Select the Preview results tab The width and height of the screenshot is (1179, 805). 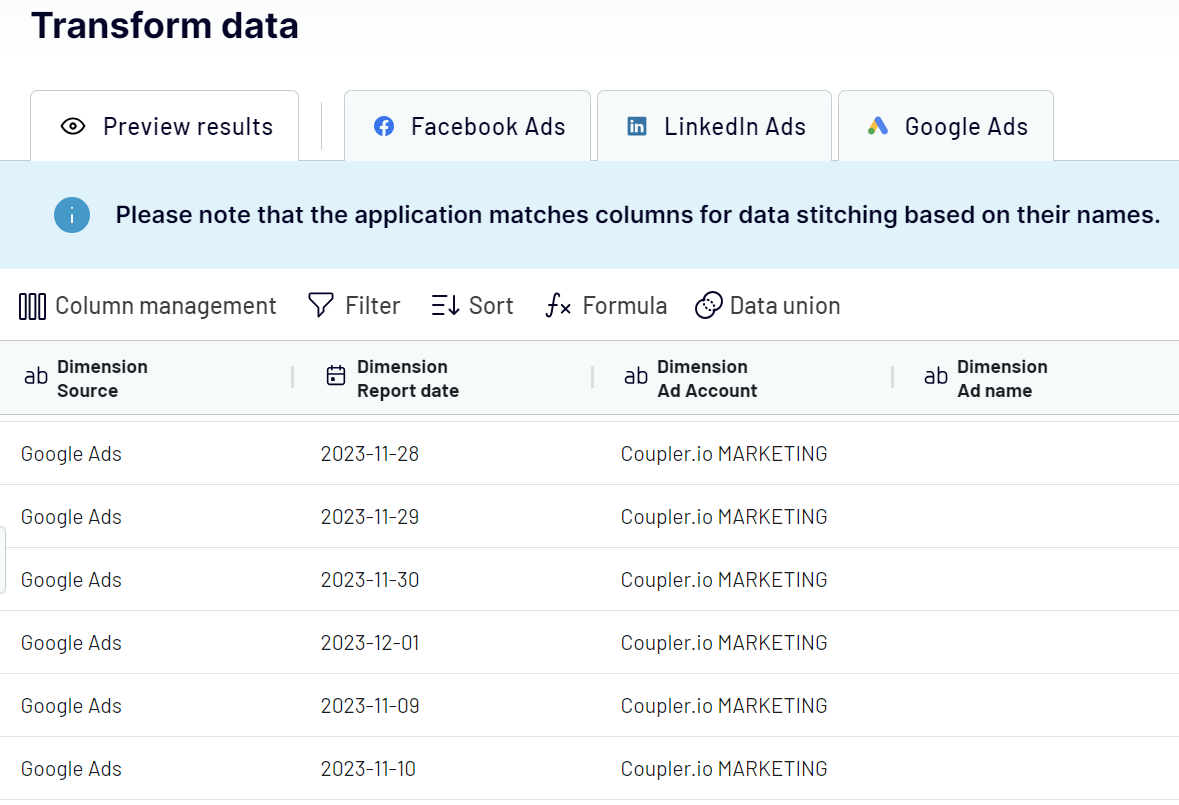point(164,126)
